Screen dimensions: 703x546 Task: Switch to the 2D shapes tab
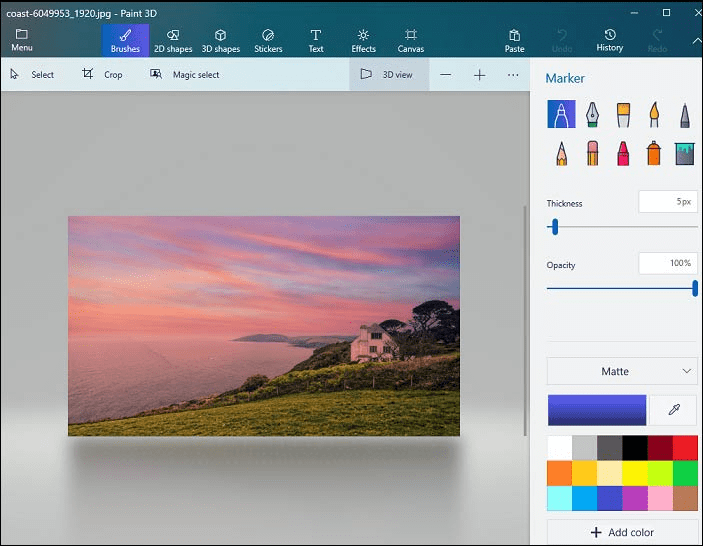173,40
